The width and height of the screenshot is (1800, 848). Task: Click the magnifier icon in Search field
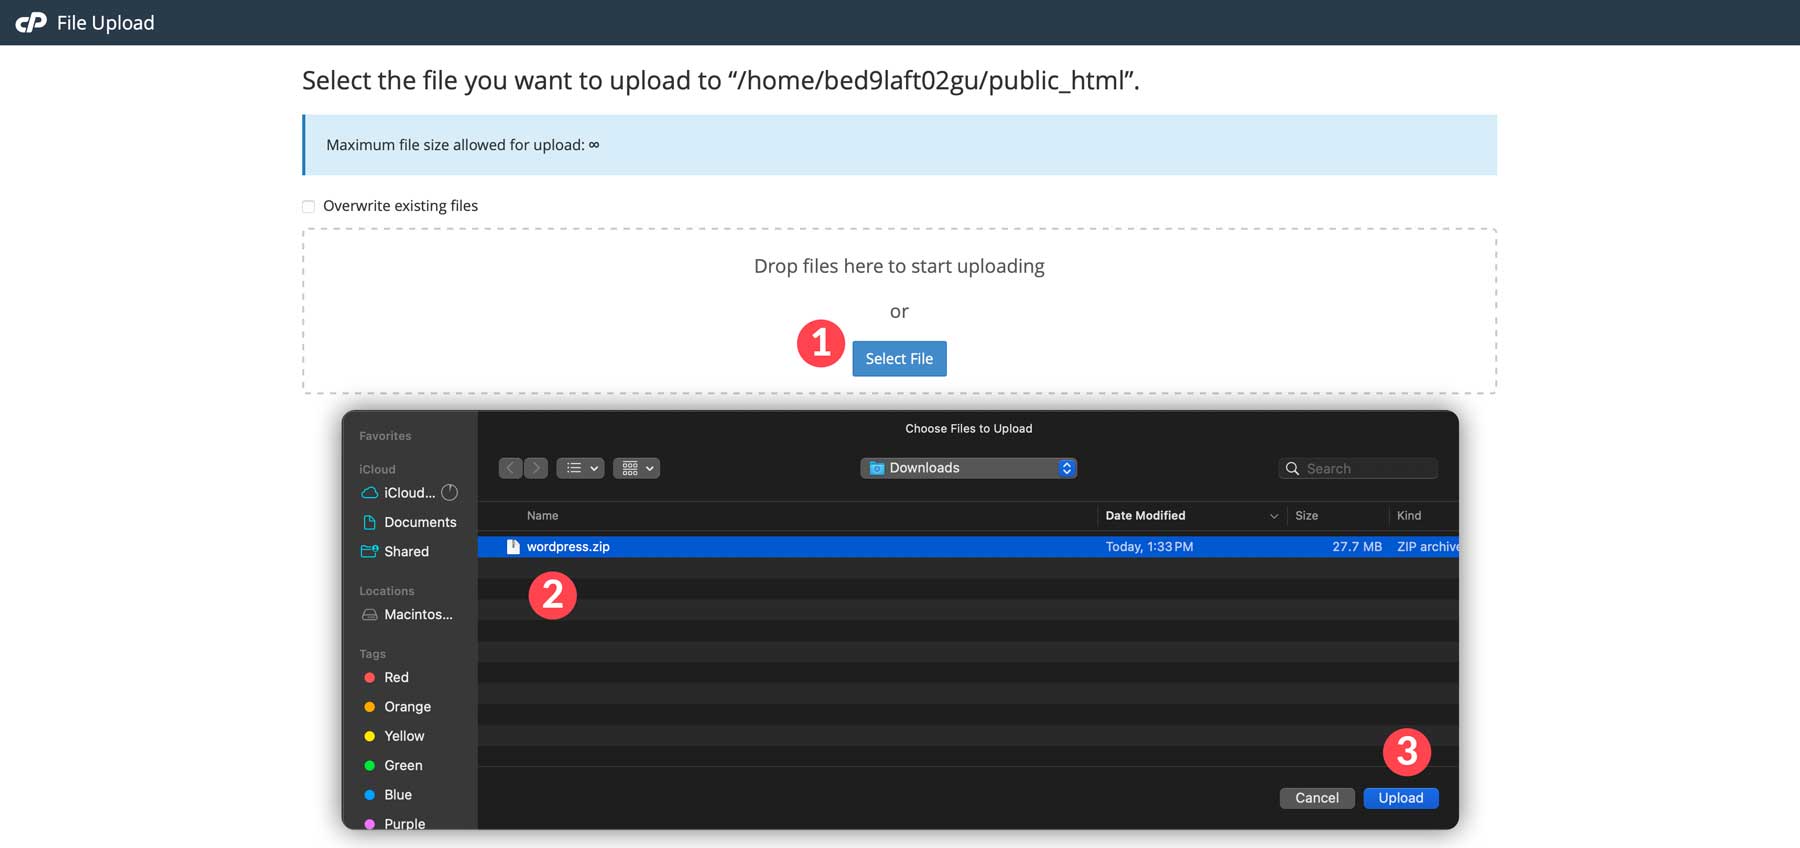(1292, 468)
